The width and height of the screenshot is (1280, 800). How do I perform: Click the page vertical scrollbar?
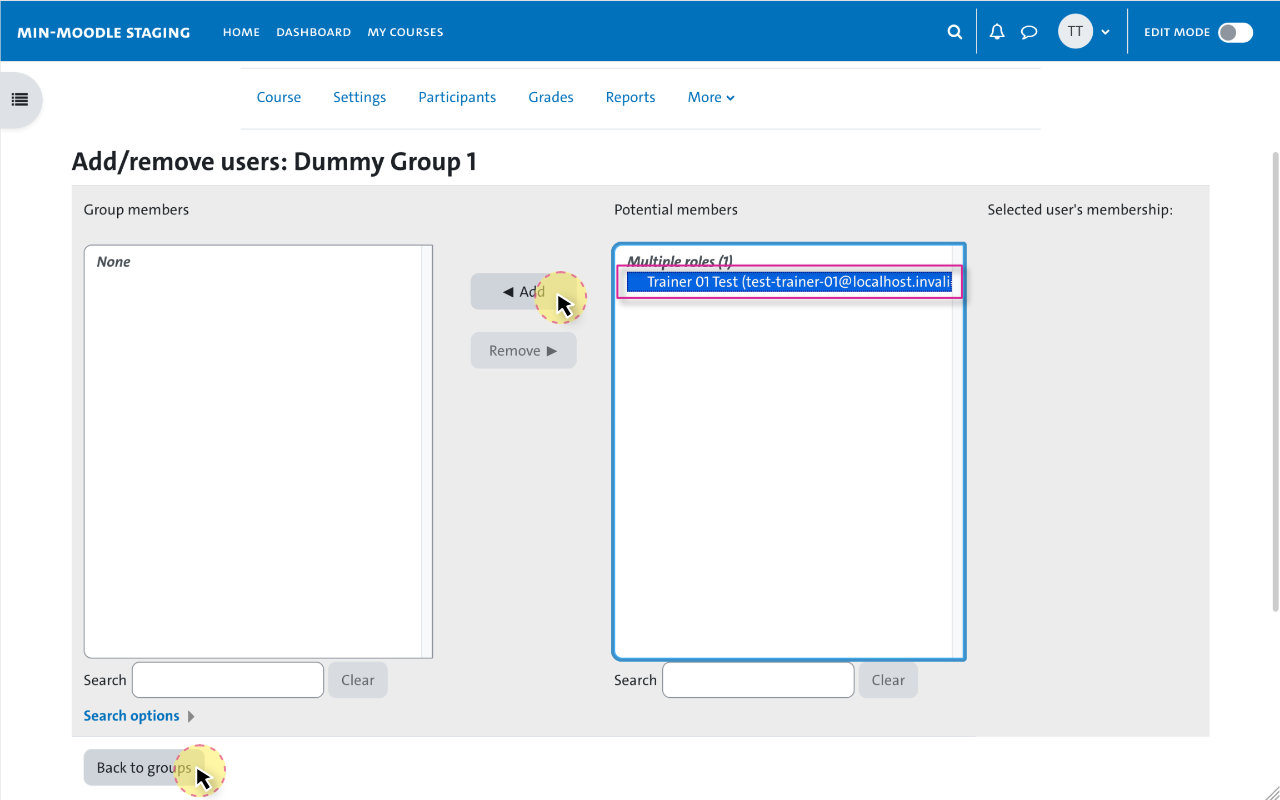pyautogui.click(x=1274, y=380)
